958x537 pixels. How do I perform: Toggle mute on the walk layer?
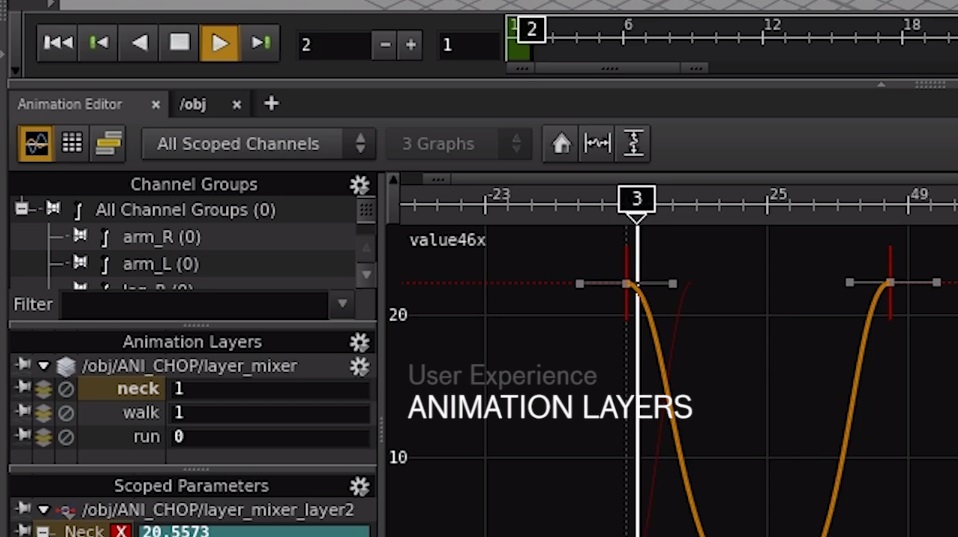point(66,413)
